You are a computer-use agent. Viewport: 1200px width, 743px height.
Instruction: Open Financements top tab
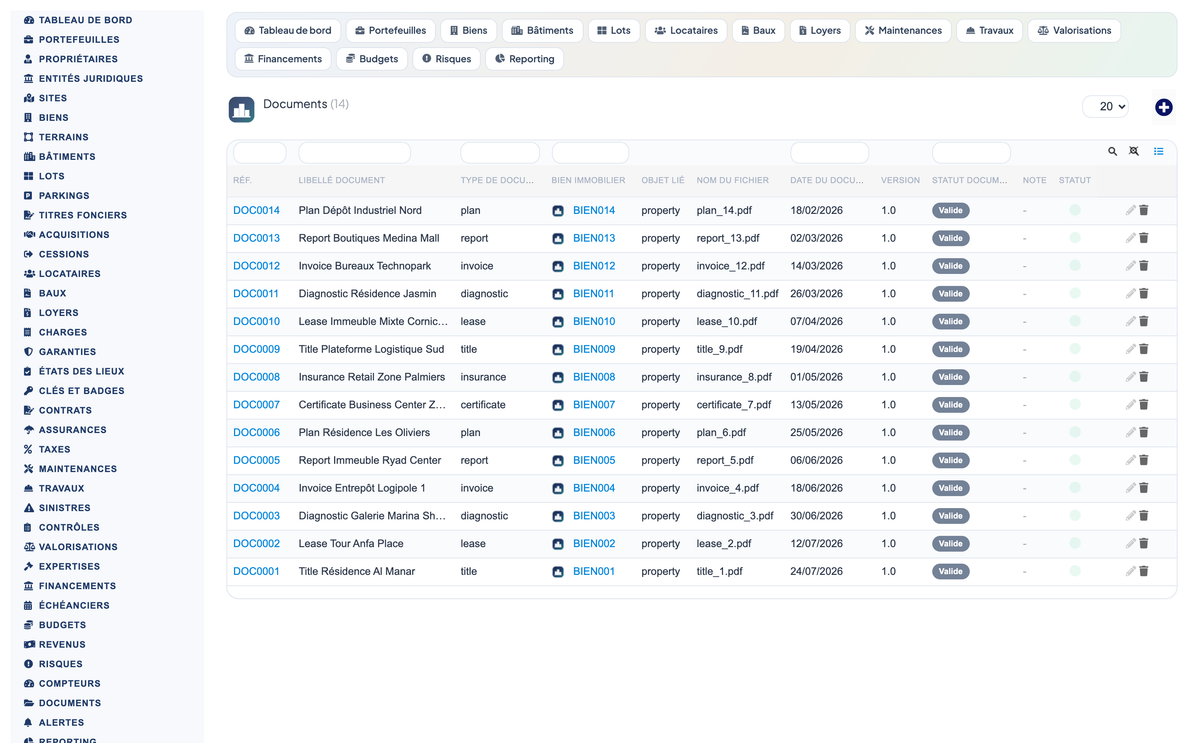pos(283,59)
